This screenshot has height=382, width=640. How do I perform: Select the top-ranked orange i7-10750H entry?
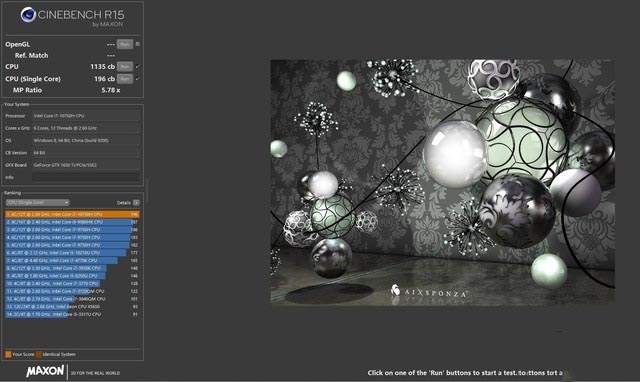tap(72, 214)
